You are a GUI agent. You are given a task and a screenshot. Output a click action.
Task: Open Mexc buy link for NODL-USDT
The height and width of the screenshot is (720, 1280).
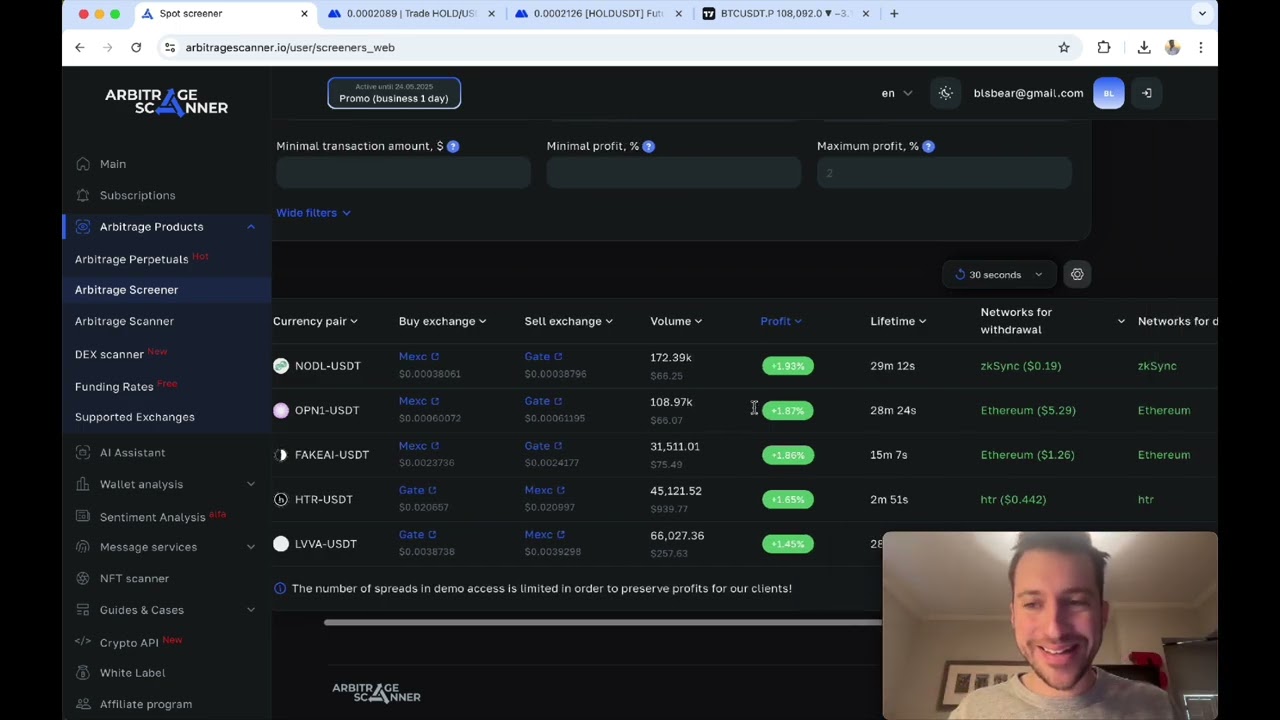(x=419, y=357)
